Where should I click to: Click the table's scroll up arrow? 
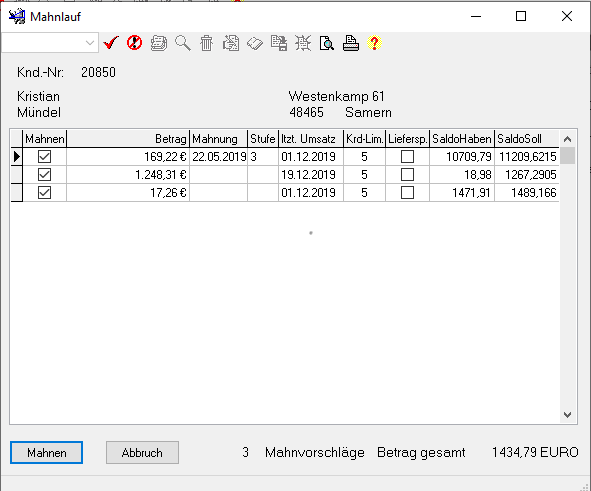(x=567, y=139)
